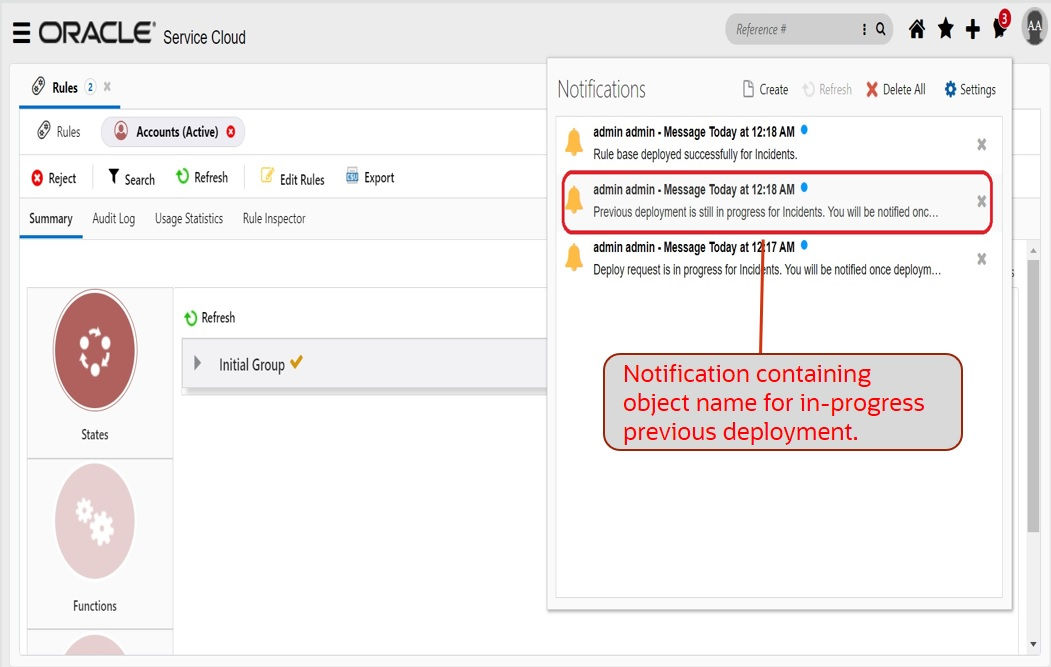1051x667 pixels.
Task: Click the plus create icon
Action: (972, 30)
